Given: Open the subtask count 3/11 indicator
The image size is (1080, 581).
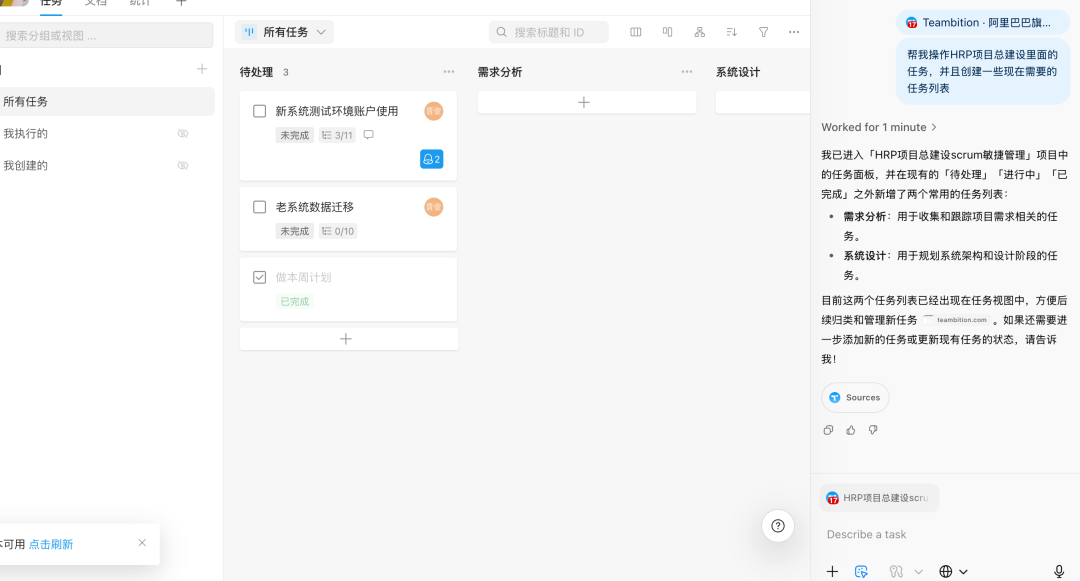Looking at the screenshot, I should (338, 136).
